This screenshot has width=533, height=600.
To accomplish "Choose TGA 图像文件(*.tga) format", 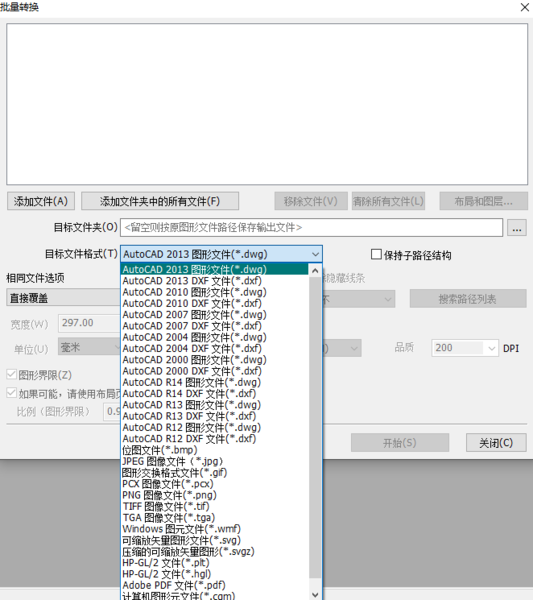I will click(215, 518).
